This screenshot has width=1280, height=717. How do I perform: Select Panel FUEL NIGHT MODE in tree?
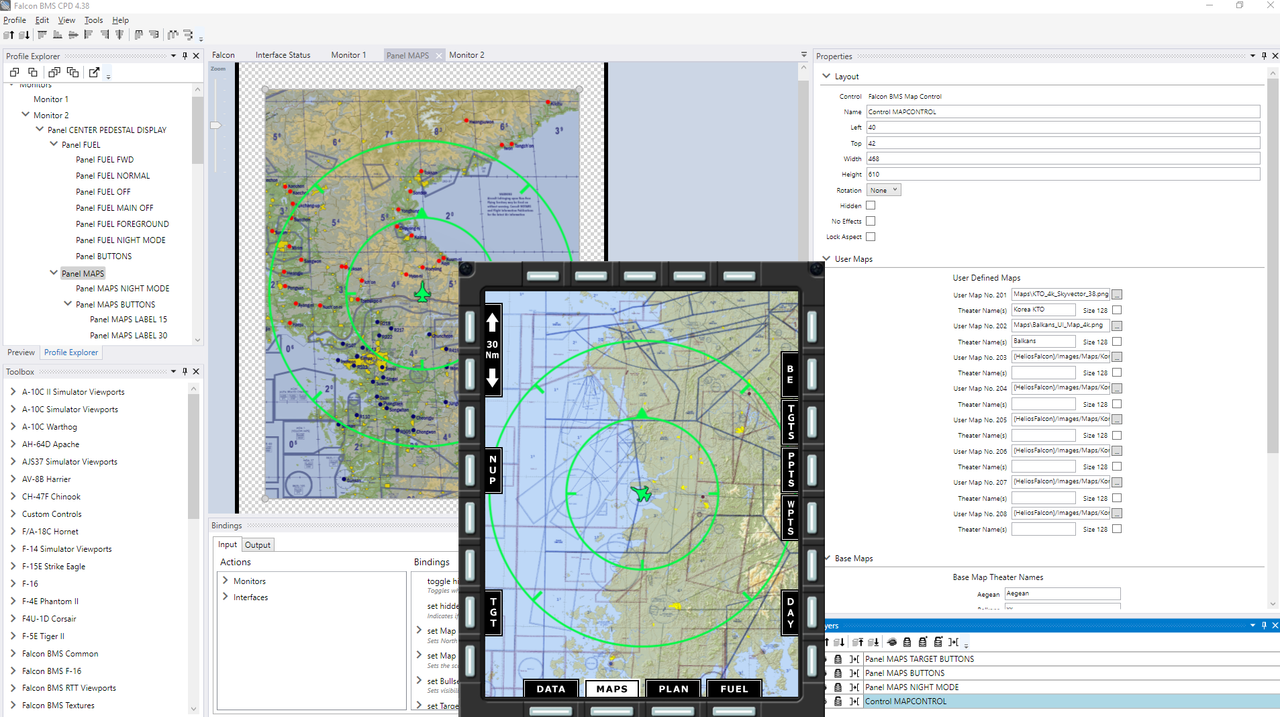[x=120, y=240]
